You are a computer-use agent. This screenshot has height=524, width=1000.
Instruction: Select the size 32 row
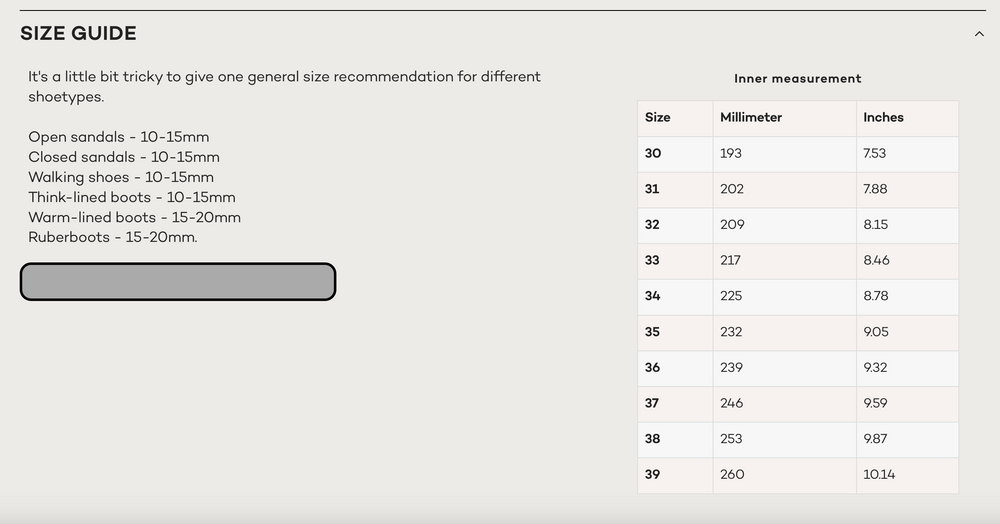point(798,225)
